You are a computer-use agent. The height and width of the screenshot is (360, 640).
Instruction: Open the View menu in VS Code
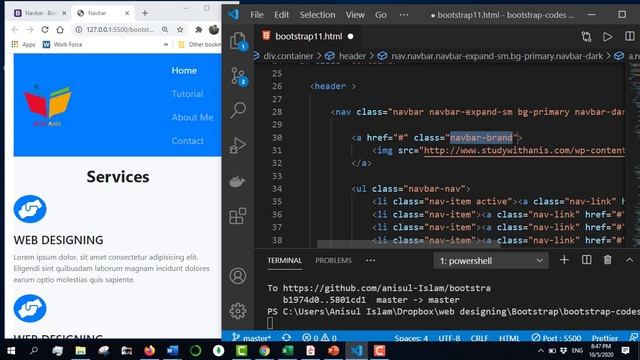[x=355, y=15]
